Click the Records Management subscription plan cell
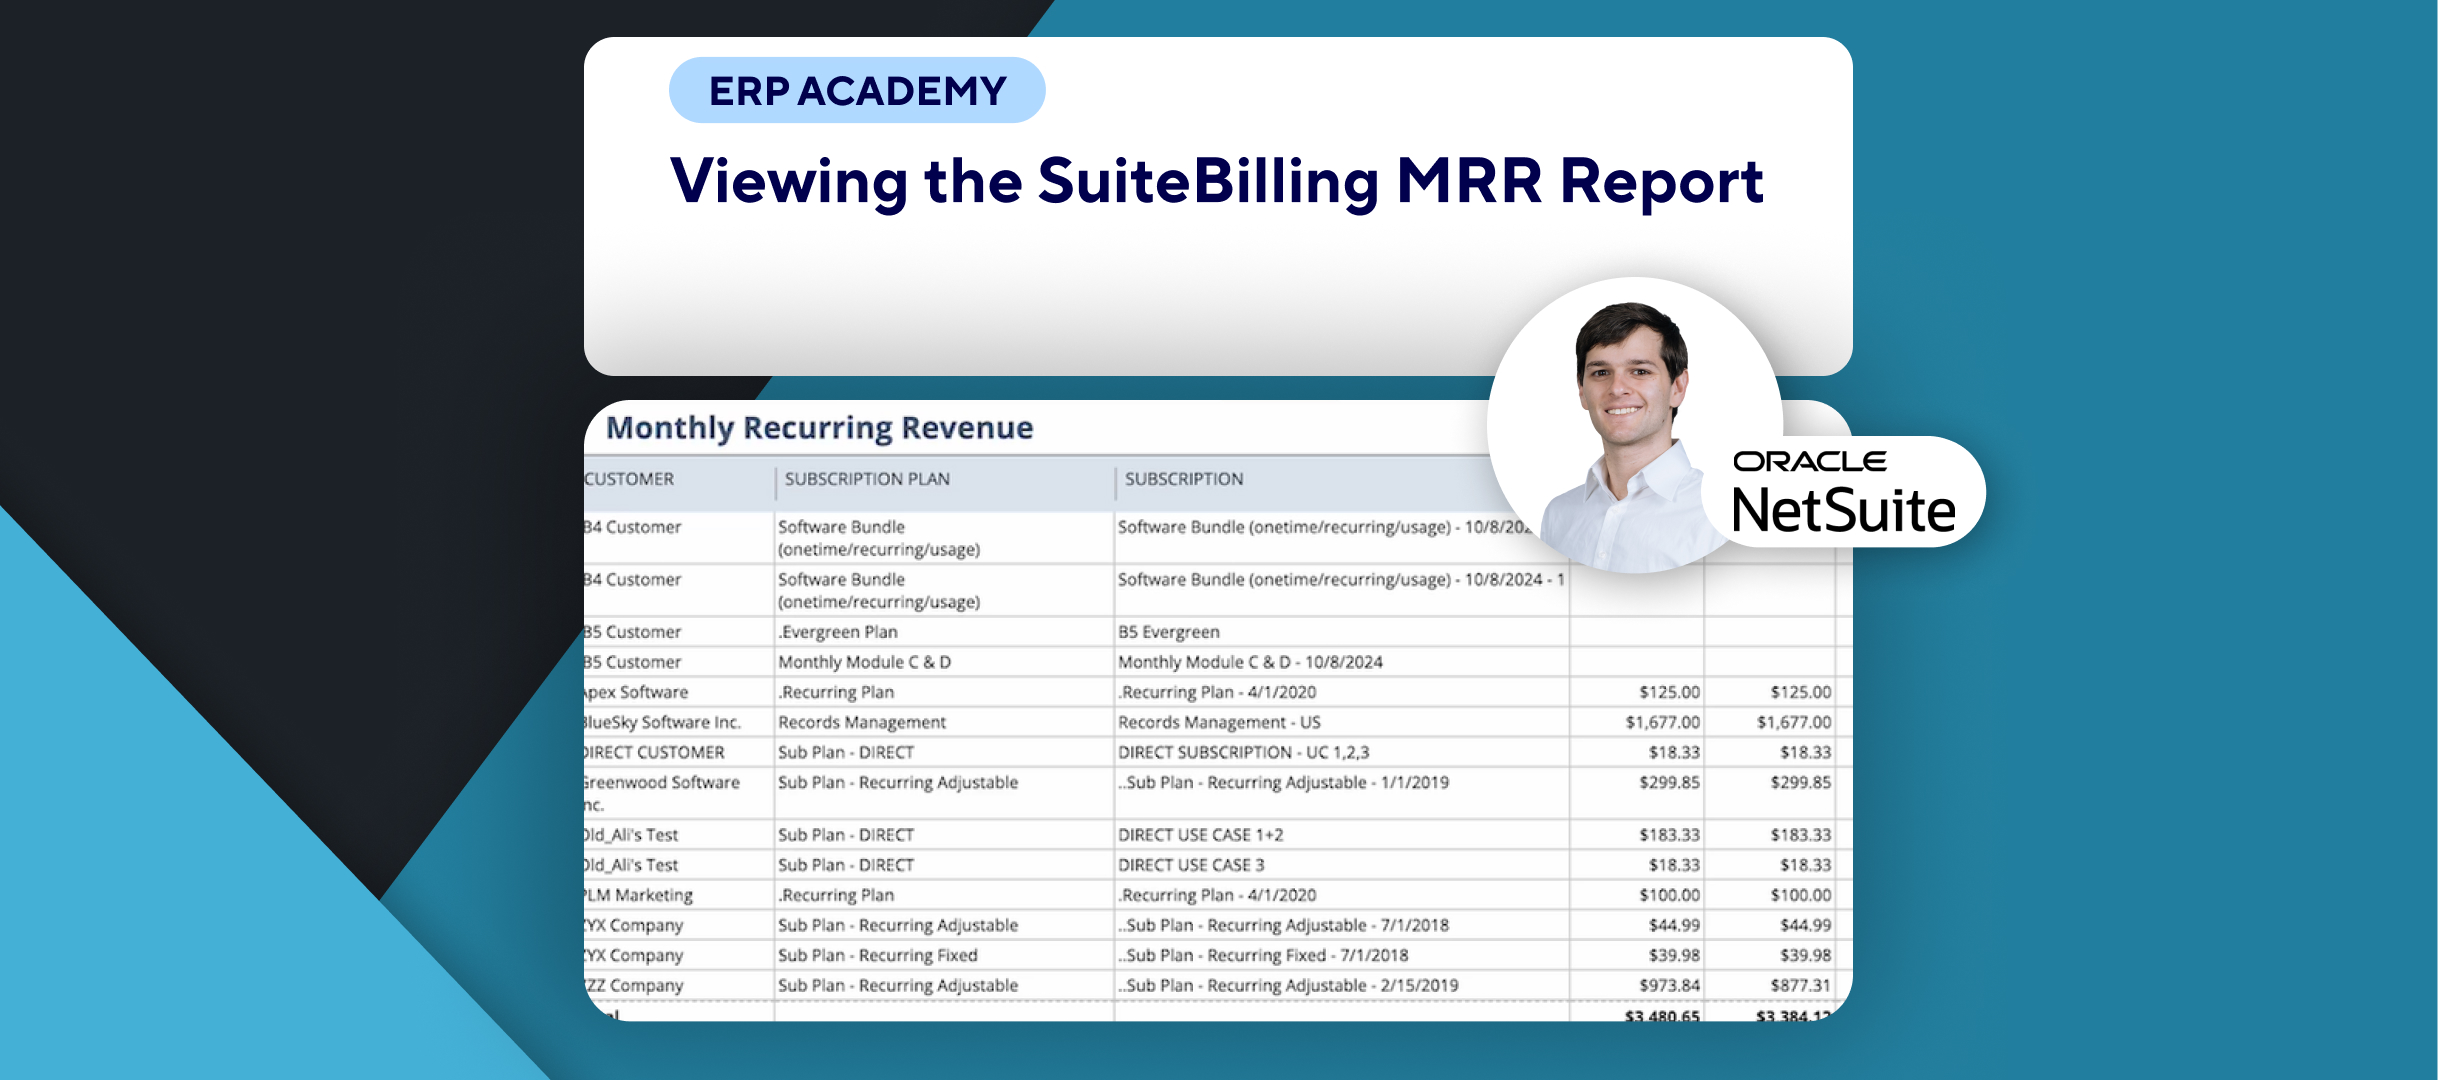 coord(862,722)
